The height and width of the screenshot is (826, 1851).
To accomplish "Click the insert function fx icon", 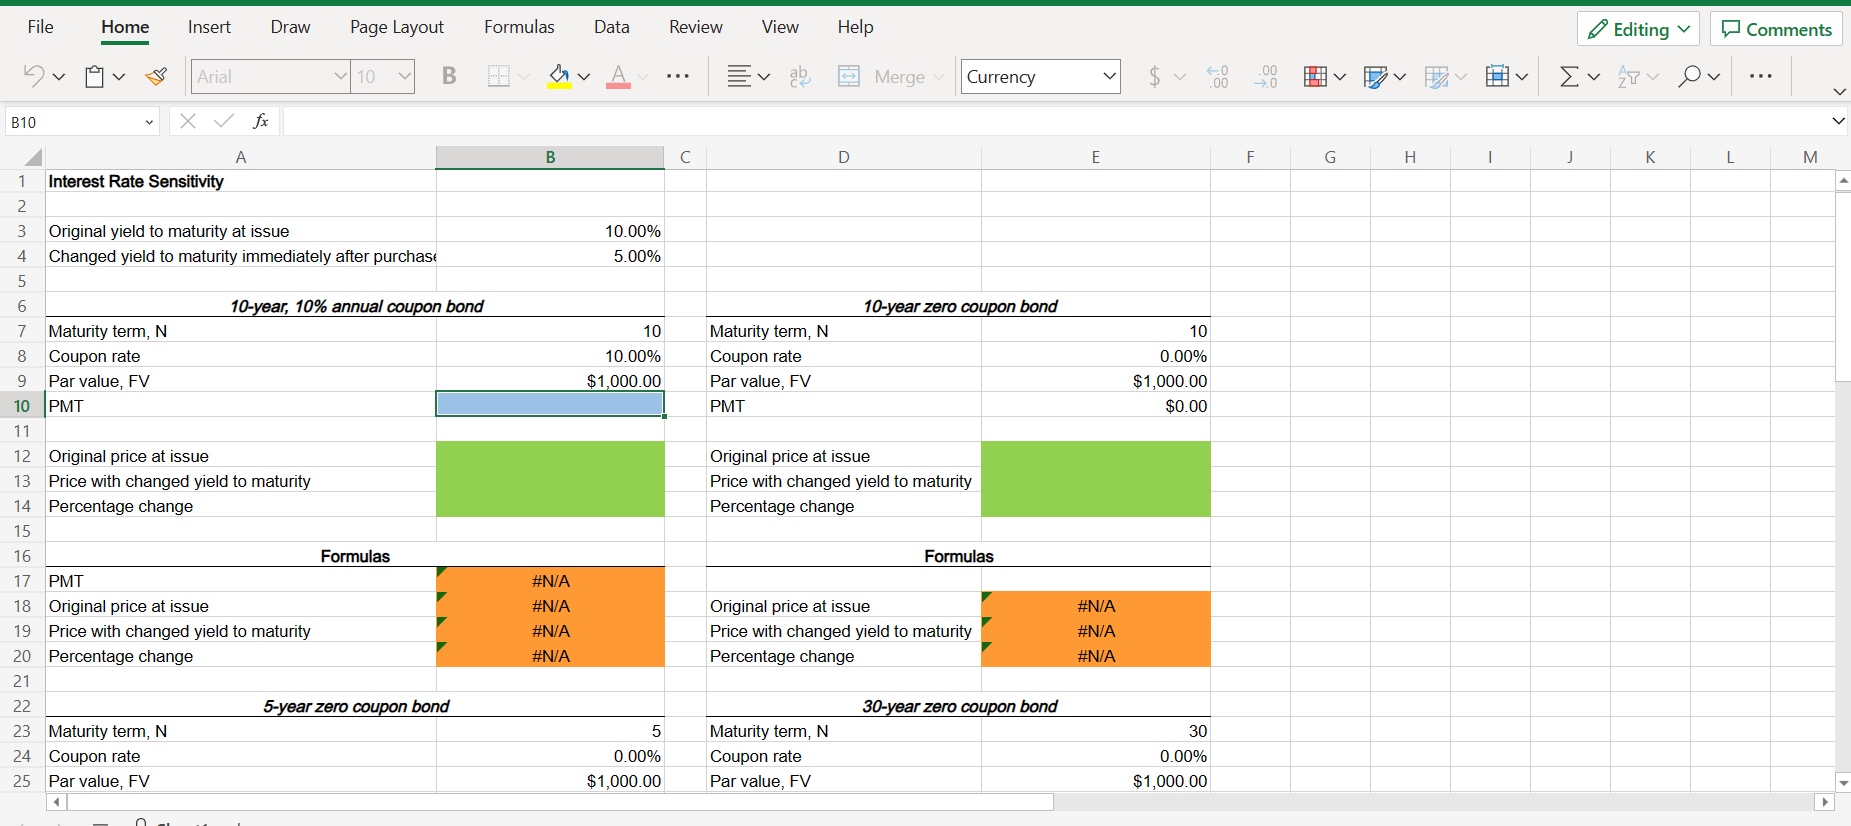I will 261,121.
